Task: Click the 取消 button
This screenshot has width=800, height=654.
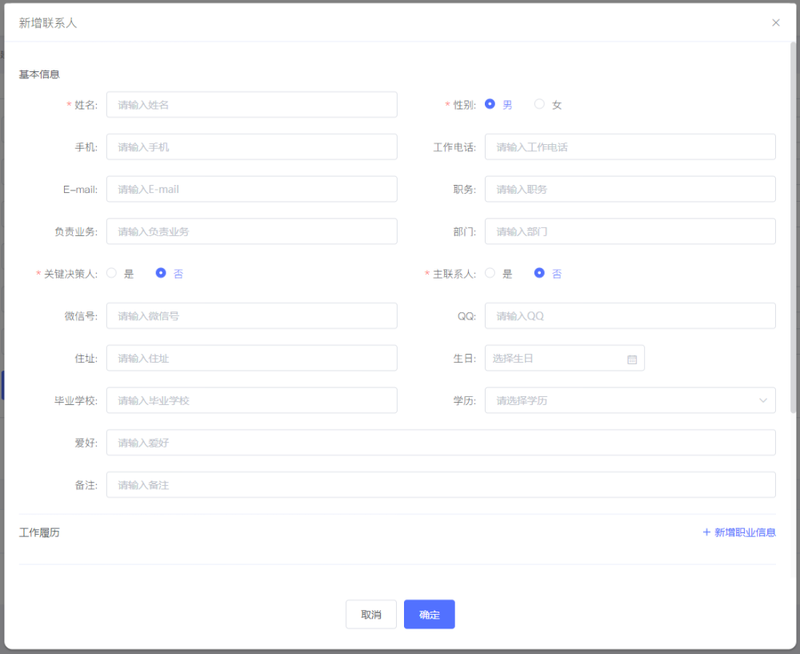Action: (371, 614)
